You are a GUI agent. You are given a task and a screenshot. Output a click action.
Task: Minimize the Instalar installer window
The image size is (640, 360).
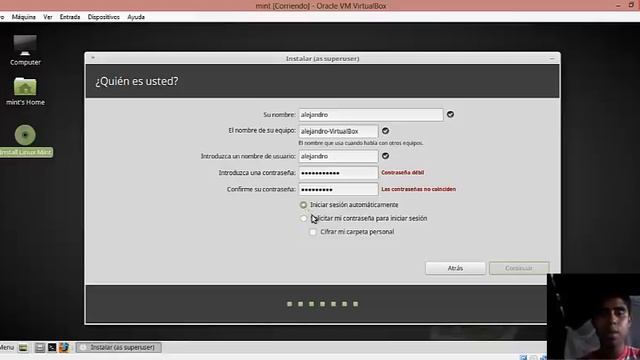[552, 58]
